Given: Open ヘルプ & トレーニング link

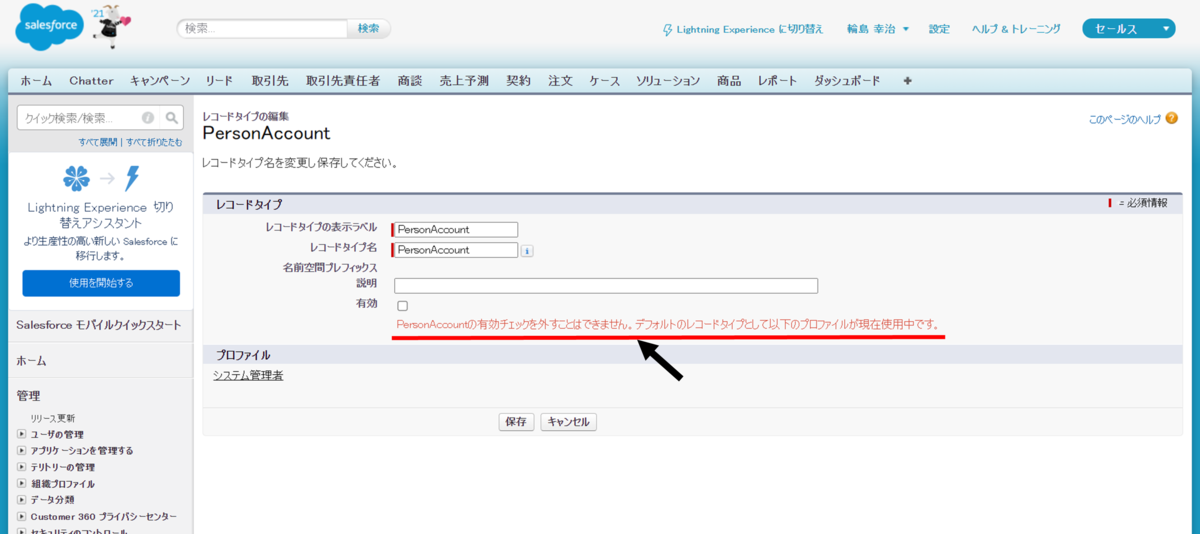Looking at the screenshot, I should tap(1016, 29).
